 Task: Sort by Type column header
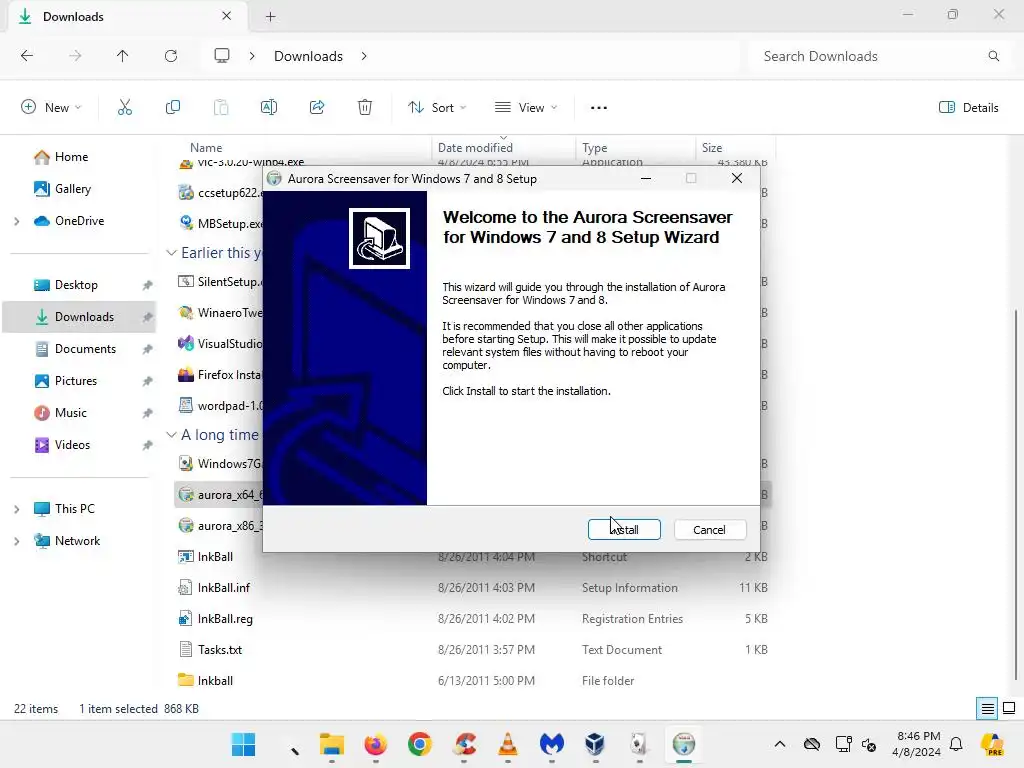click(594, 148)
